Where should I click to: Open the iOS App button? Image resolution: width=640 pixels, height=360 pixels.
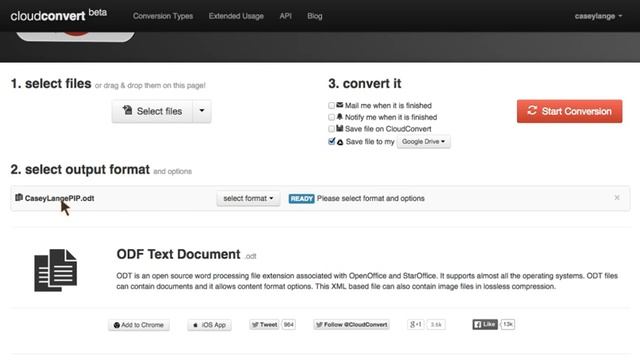pyautogui.click(x=209, y=325)
